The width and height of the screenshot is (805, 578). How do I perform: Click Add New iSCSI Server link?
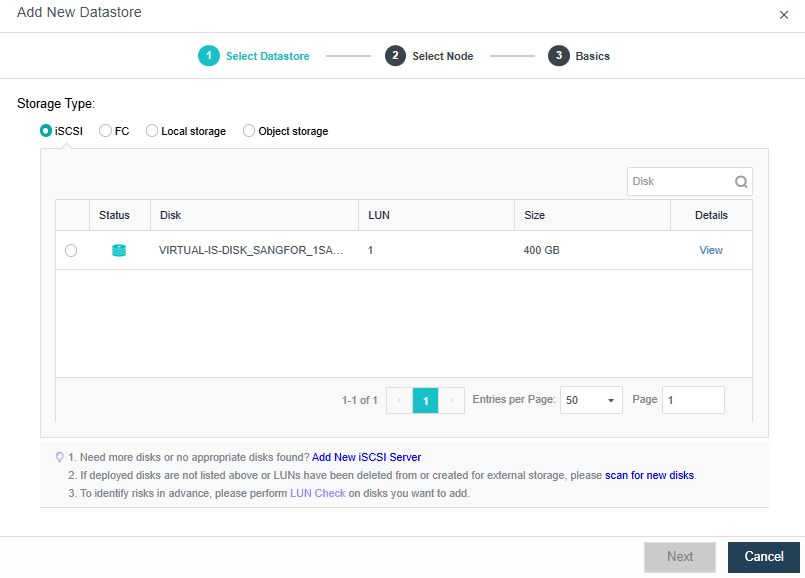366,457
